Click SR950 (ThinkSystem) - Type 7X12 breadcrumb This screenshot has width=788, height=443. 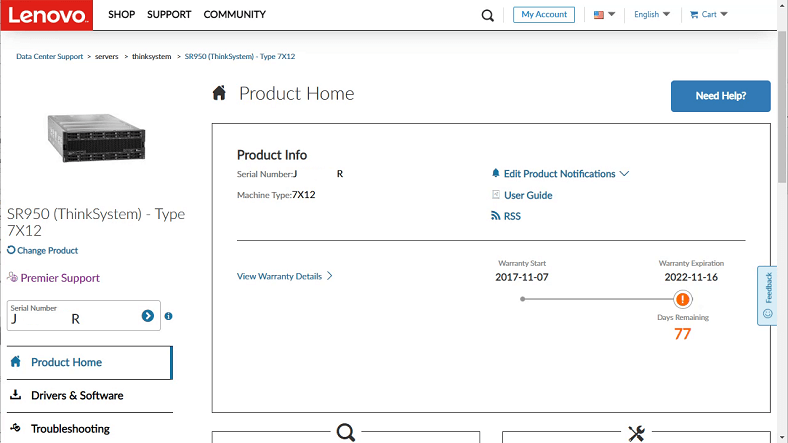pos(240,56)
